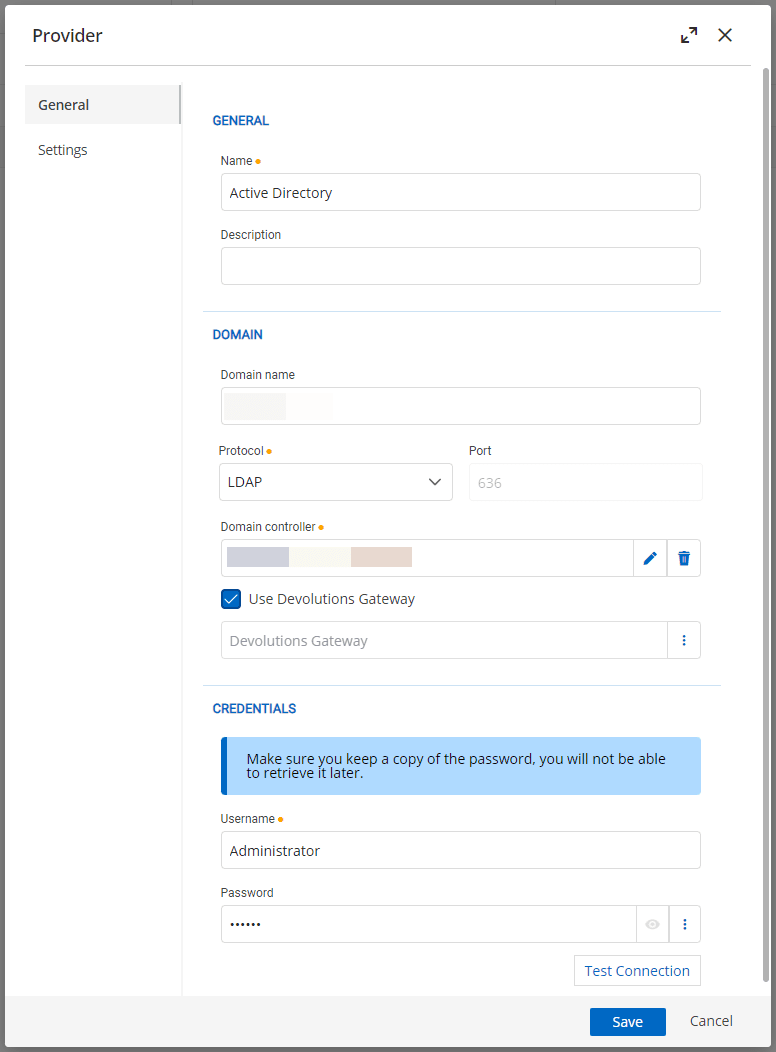This screenshot has height=1052, width=776.
Task: Open Devolutions Gateway three-dot options menu
Action: (684, 640)
